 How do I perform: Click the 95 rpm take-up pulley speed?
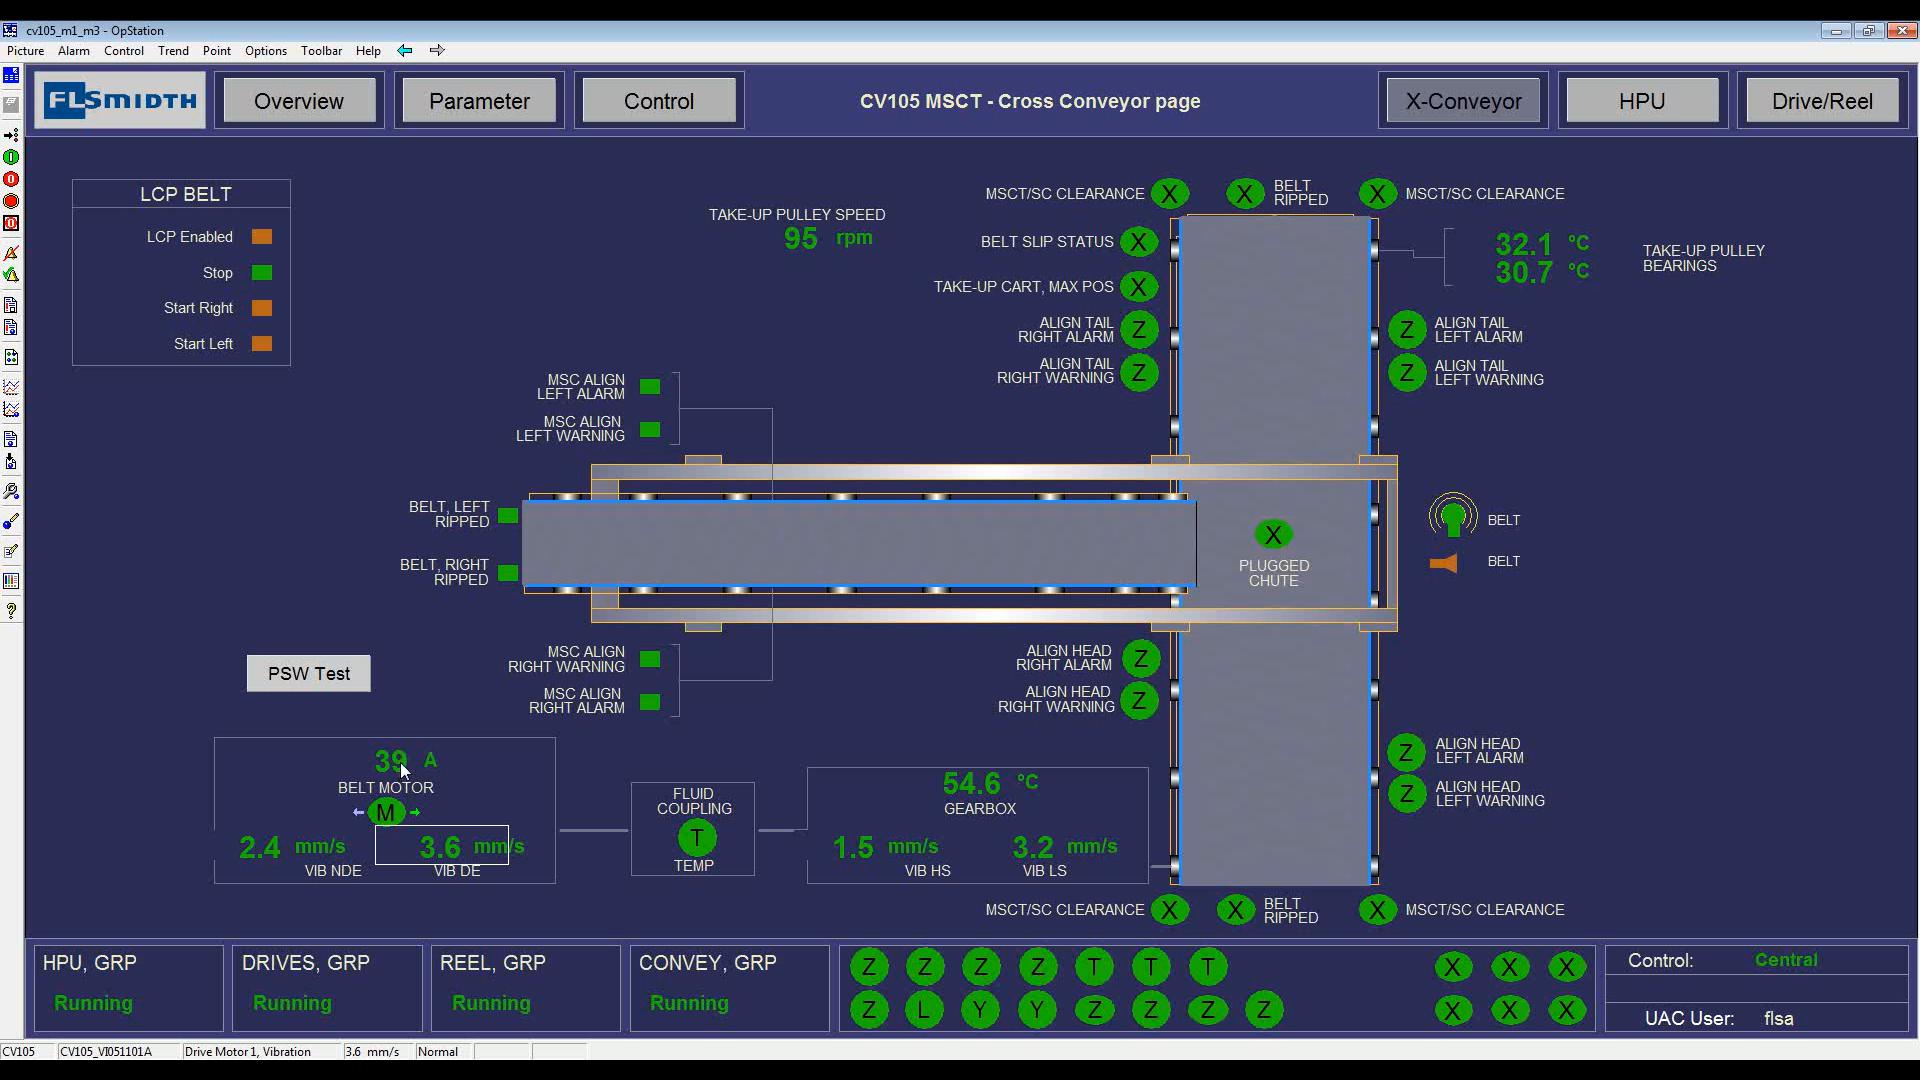tap(828, 238)
